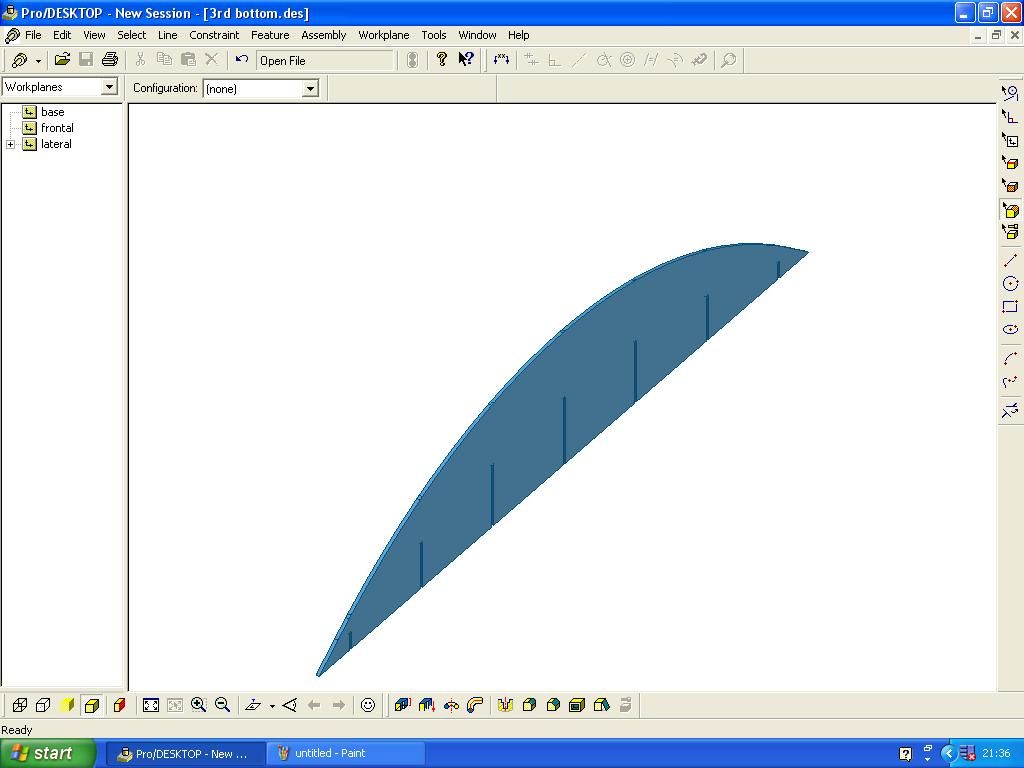Image resolution: width=1024 pixels, height=768 pixels.
Task: Select the Sketch Dimension tool
Action: click(501, 60)
